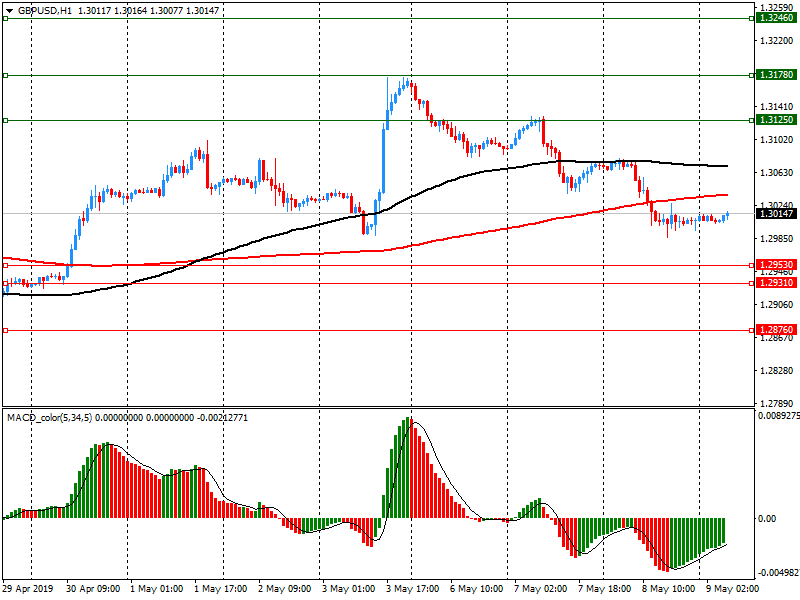Image resolution: width=800 pixels, height=600 pixels.
Task: Click the green 1.32460 price label
Action: pos(775,18)
